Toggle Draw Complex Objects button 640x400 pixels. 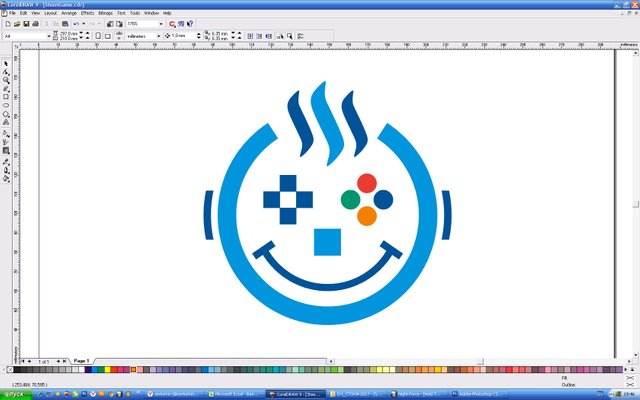click(280, 36)
